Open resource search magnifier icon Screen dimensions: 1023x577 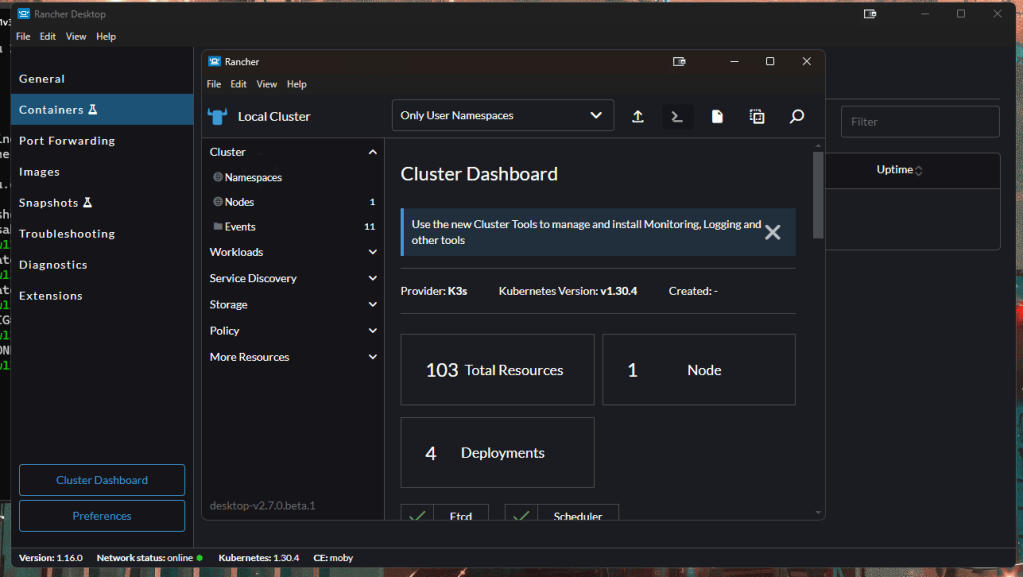click(797, 117)
